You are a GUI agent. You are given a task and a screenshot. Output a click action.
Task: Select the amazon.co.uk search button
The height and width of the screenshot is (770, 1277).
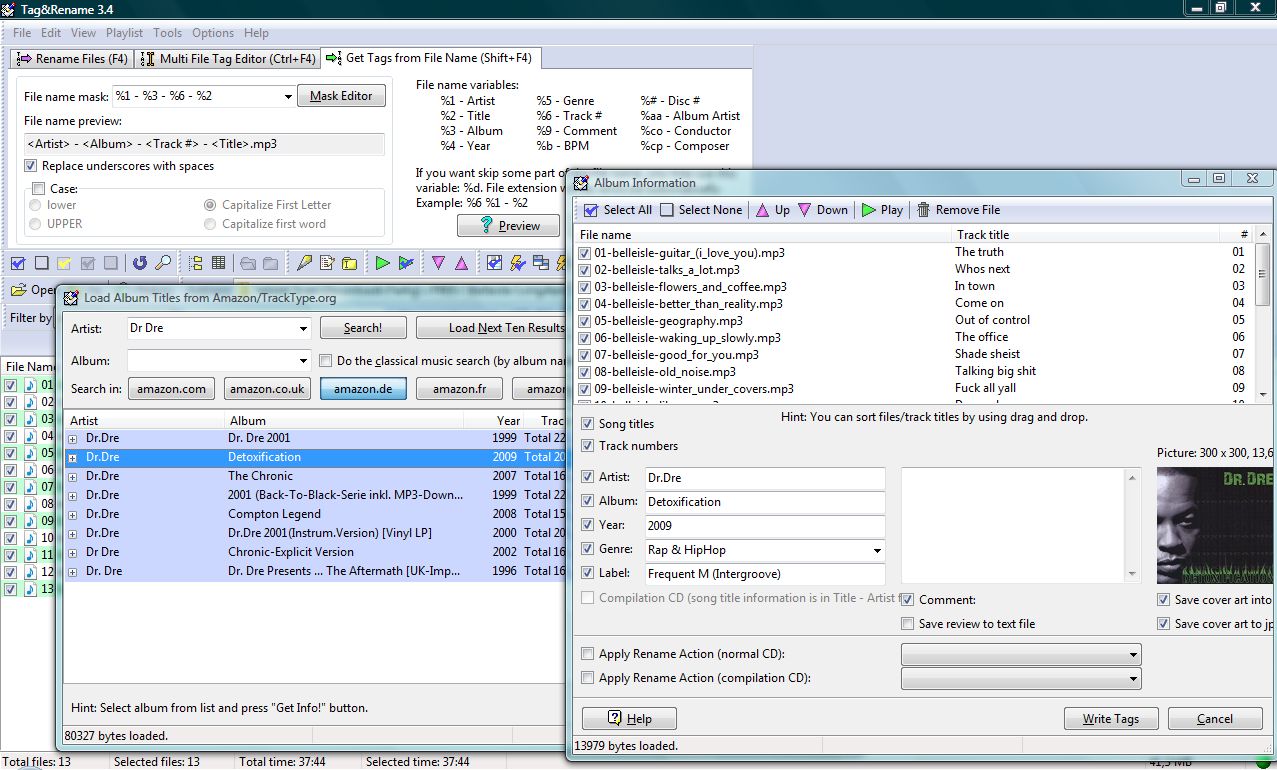tap(267, 389)
